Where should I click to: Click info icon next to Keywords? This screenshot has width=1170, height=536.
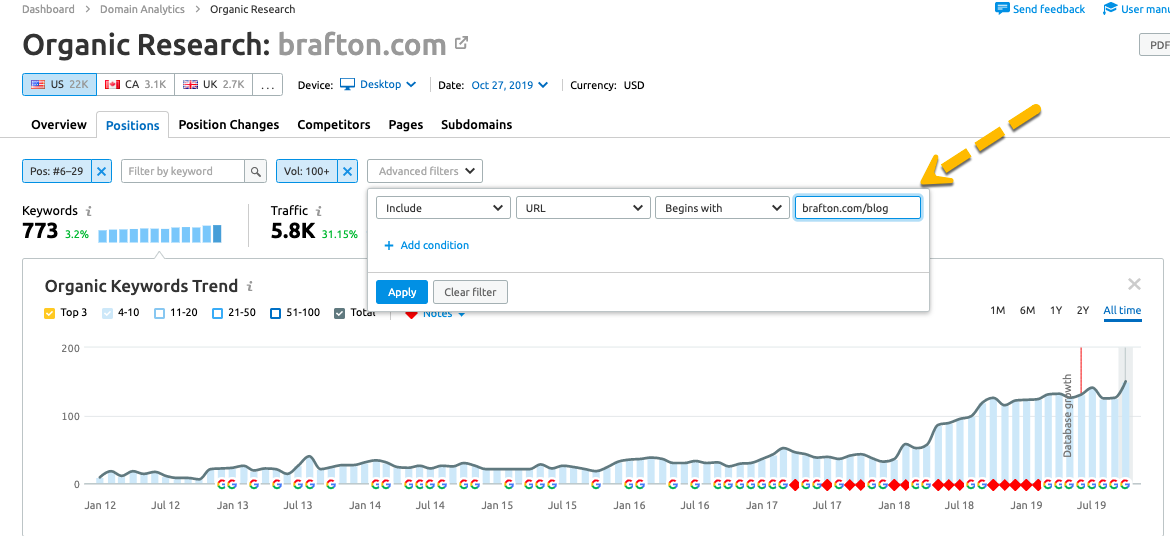89,211
